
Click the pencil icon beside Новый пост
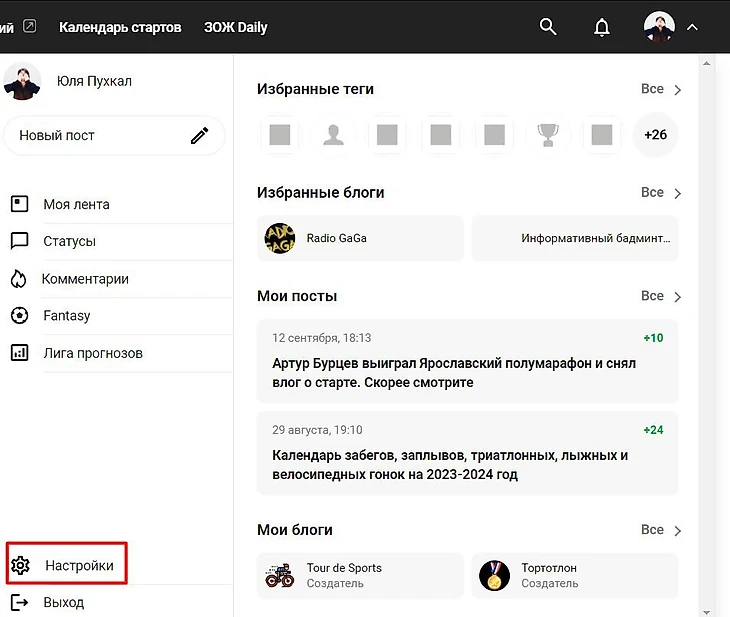pos(200,136)
